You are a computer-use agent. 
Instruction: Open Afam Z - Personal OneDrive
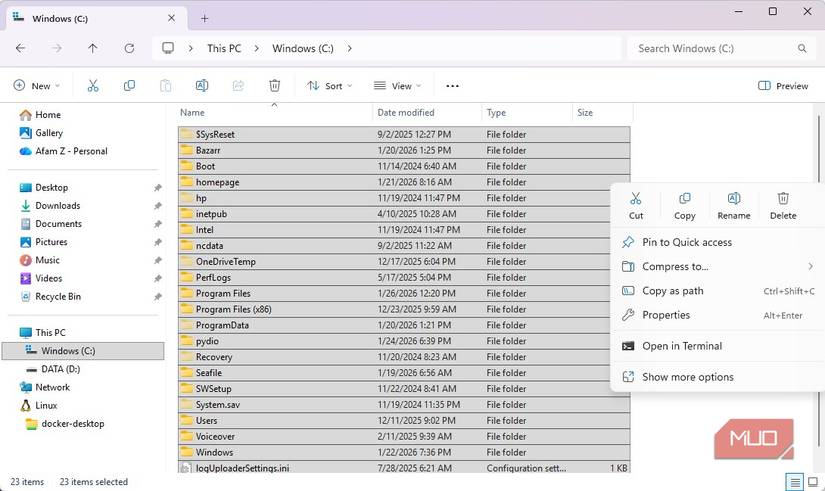point(63,151)
